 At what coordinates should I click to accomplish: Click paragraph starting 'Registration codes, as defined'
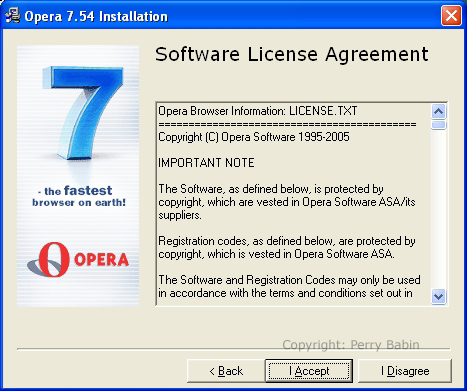[x=287, y=248]
